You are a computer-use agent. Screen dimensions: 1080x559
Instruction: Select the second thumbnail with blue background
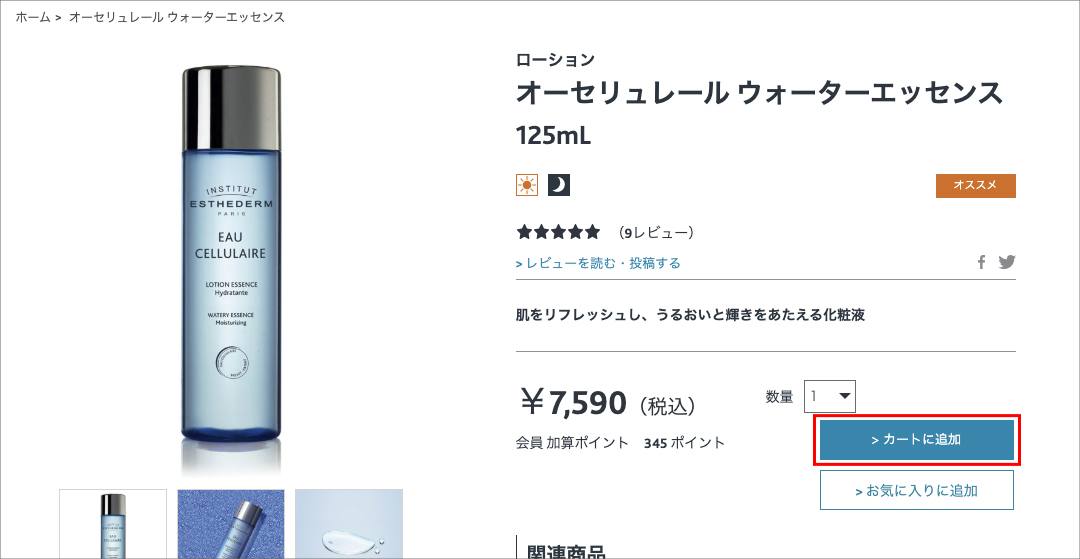[x=231, y=522]
